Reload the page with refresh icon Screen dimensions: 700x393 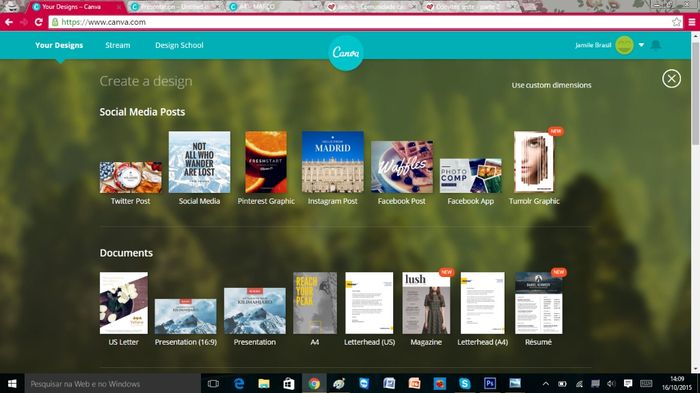click(x=39, y=22)
